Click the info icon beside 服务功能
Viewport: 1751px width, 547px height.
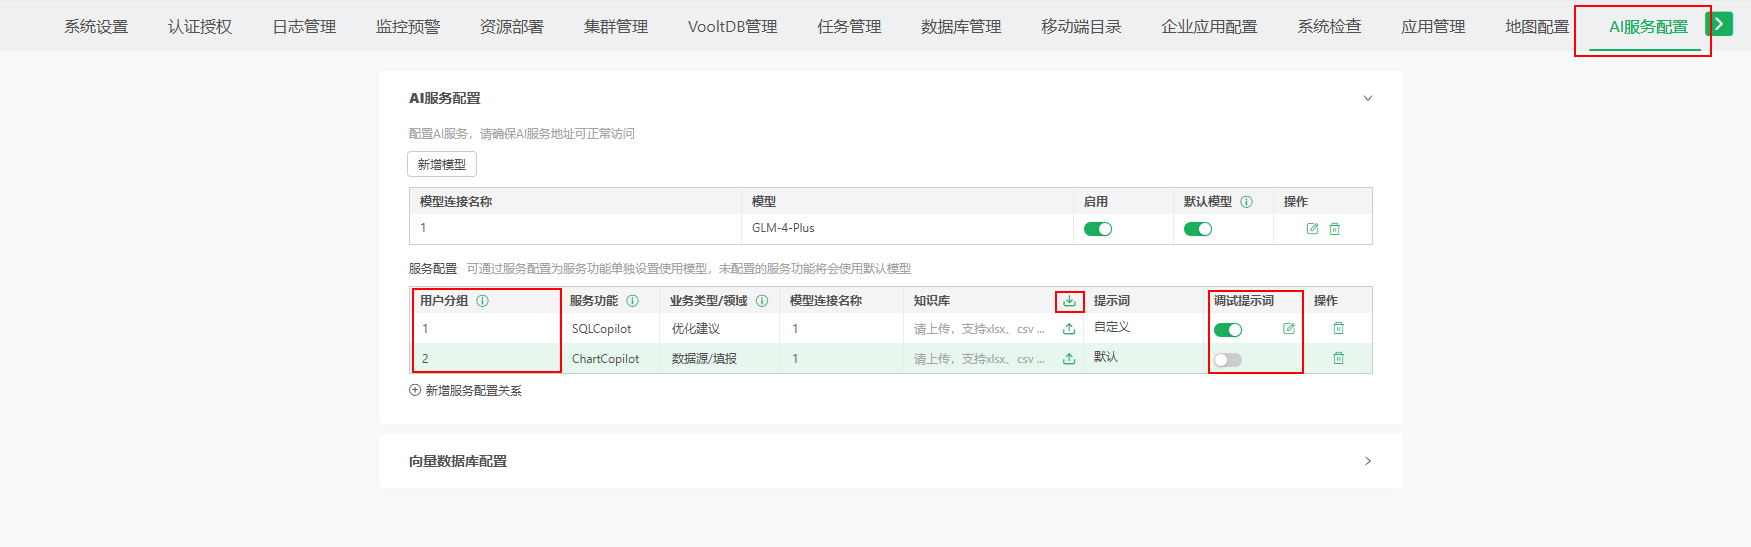[x=632, y=301]
